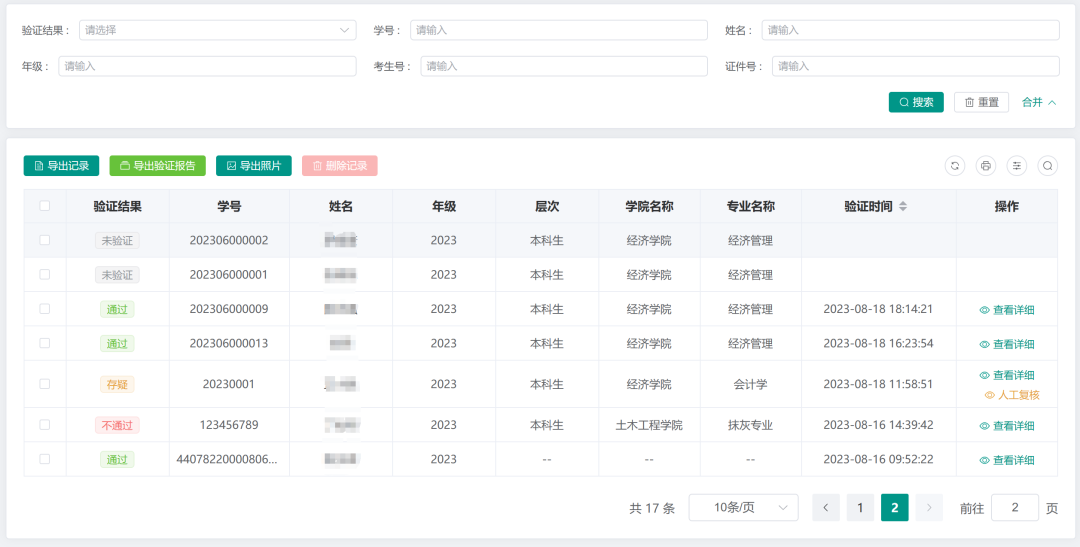Image resolution: width=1080 pixels, height=547 pixels.
Task: Open the 10条/页 page size dropdown
Action: 743,508
